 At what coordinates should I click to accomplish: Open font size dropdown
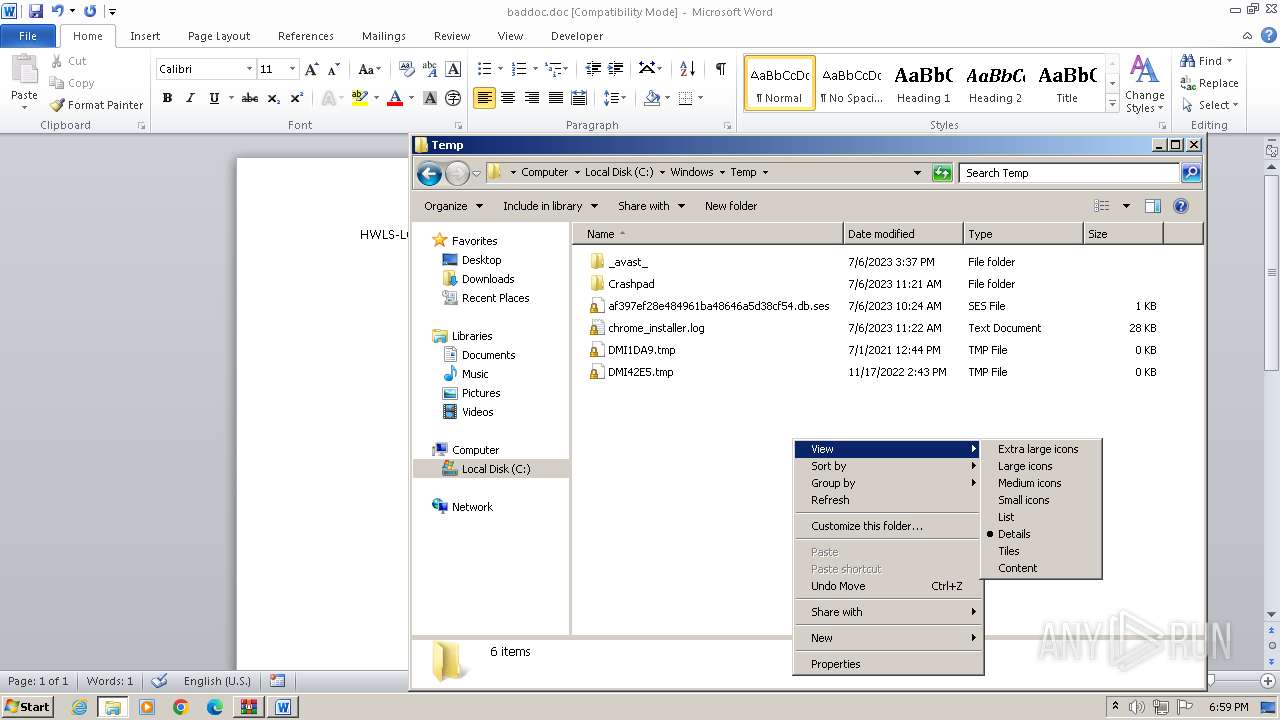click(292, 69)
